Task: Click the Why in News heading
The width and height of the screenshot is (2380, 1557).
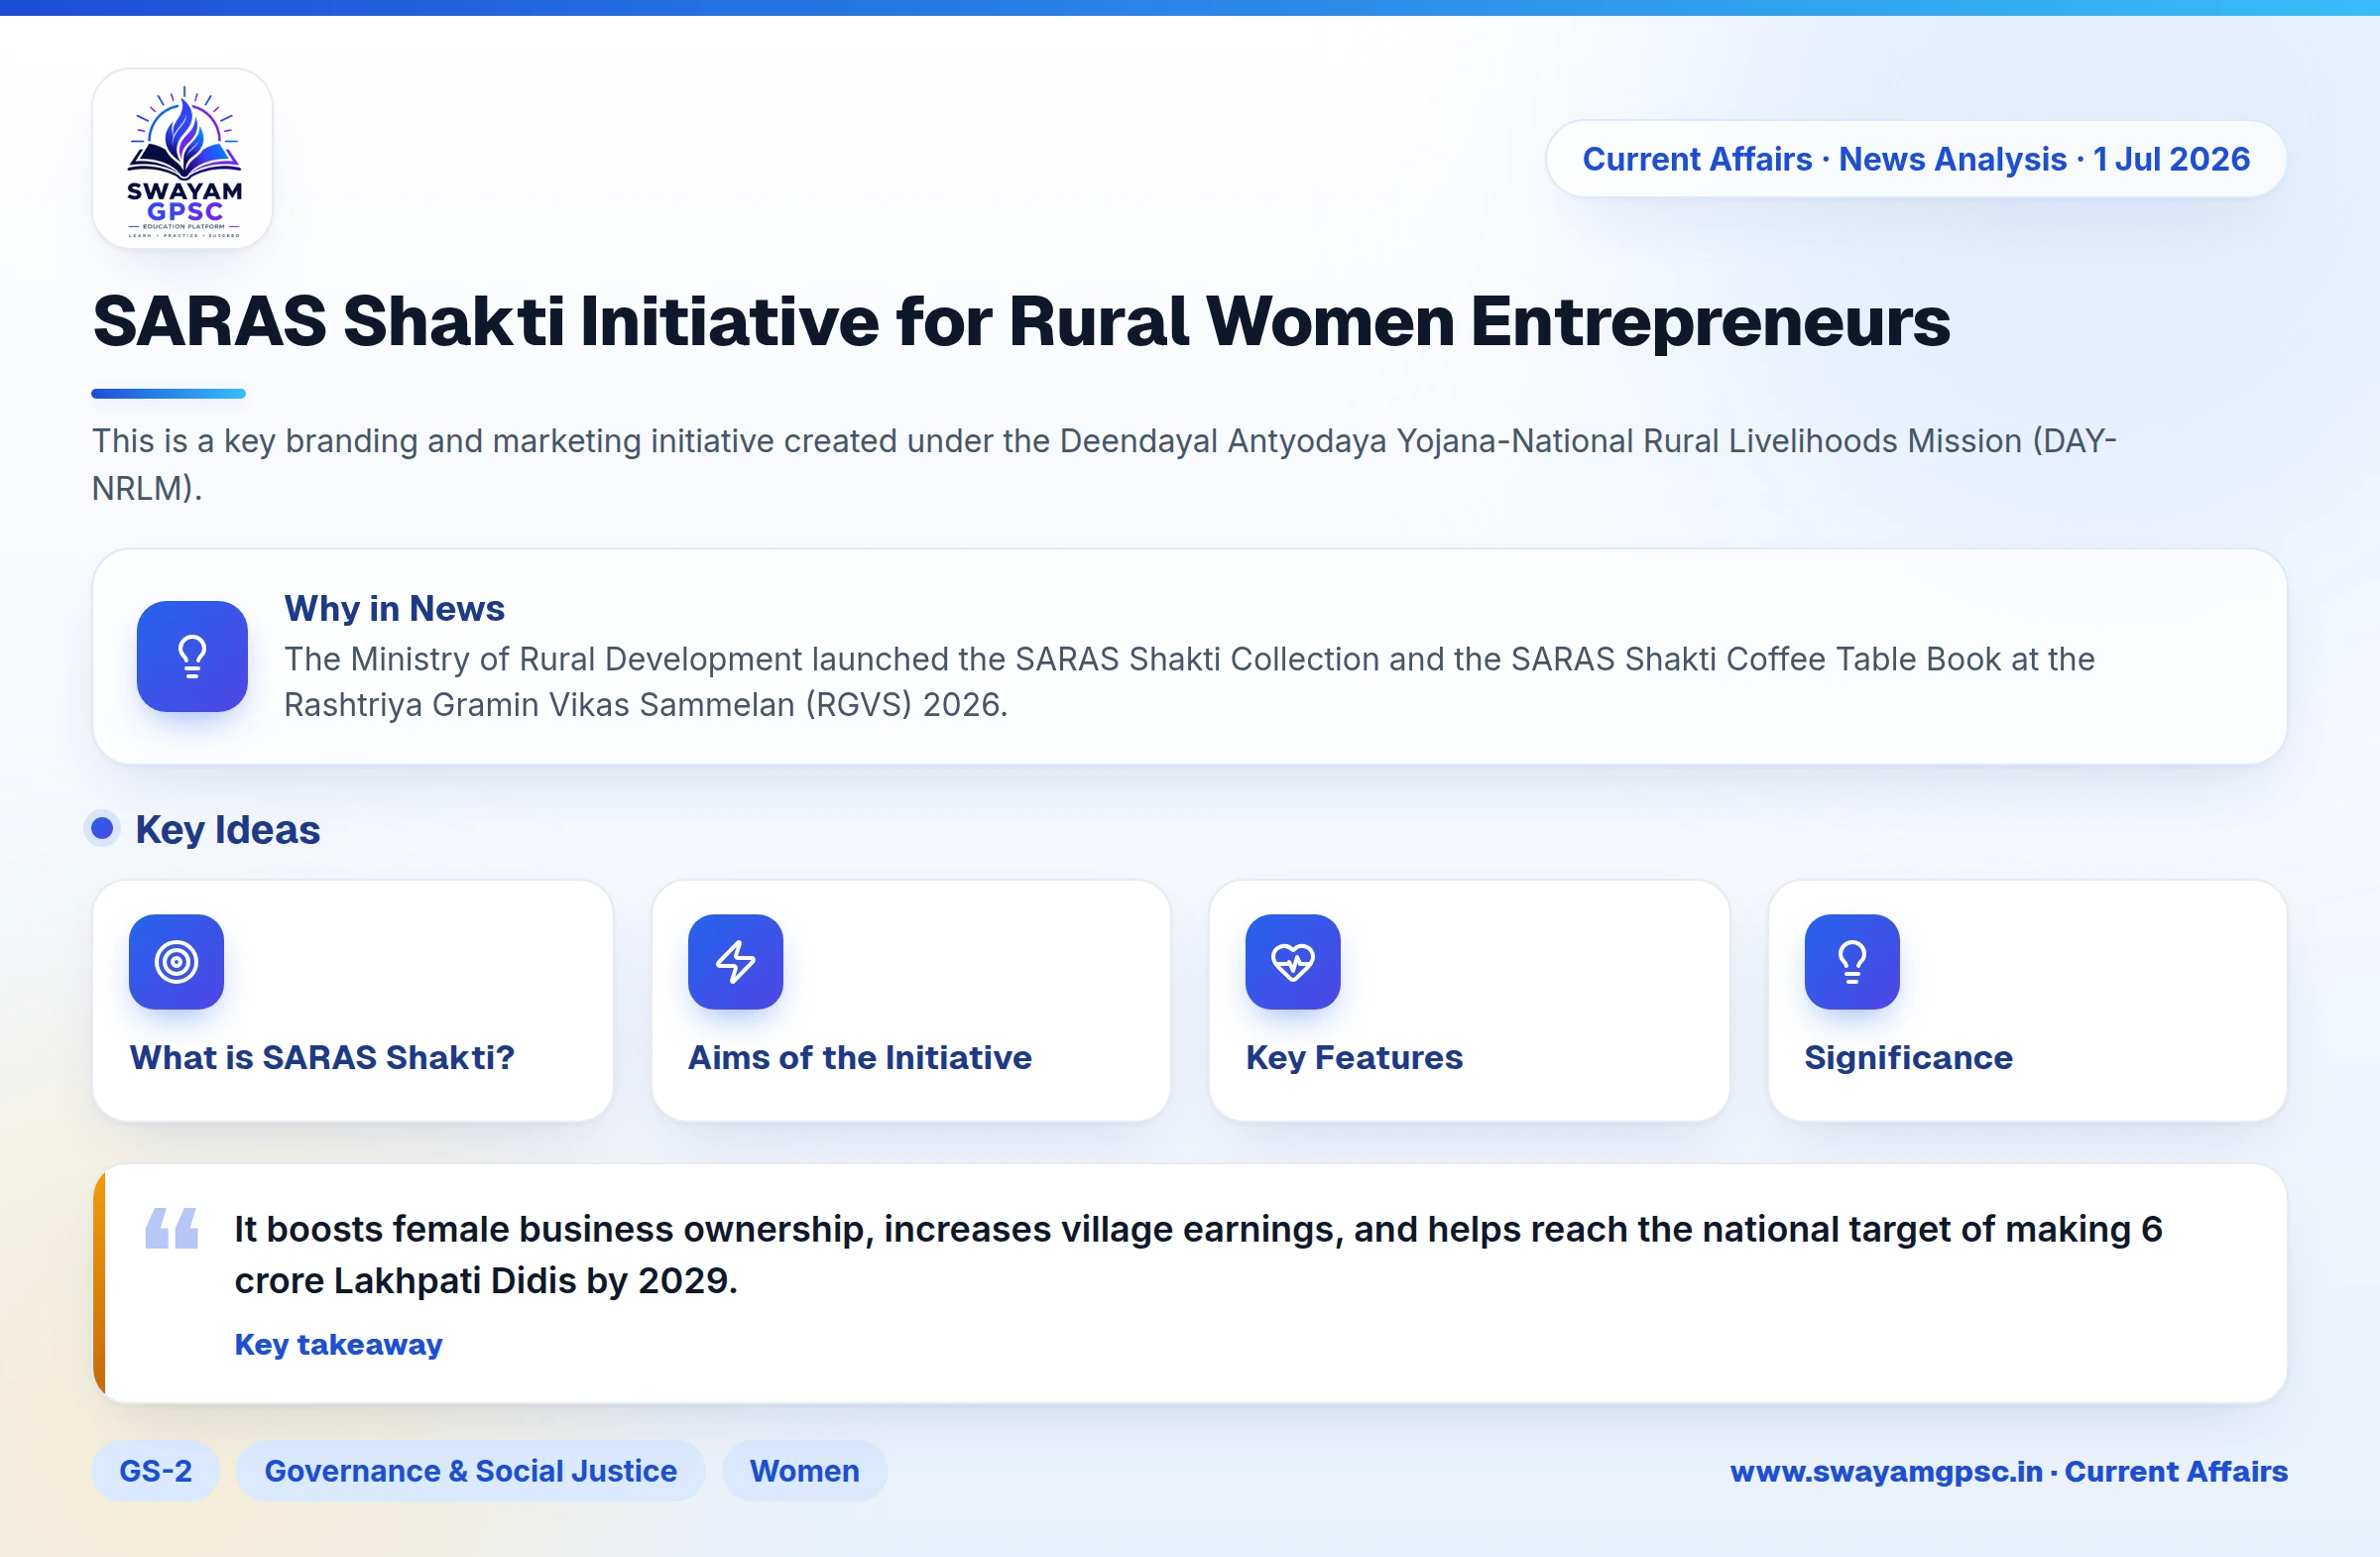Action: tap(394, 608)
